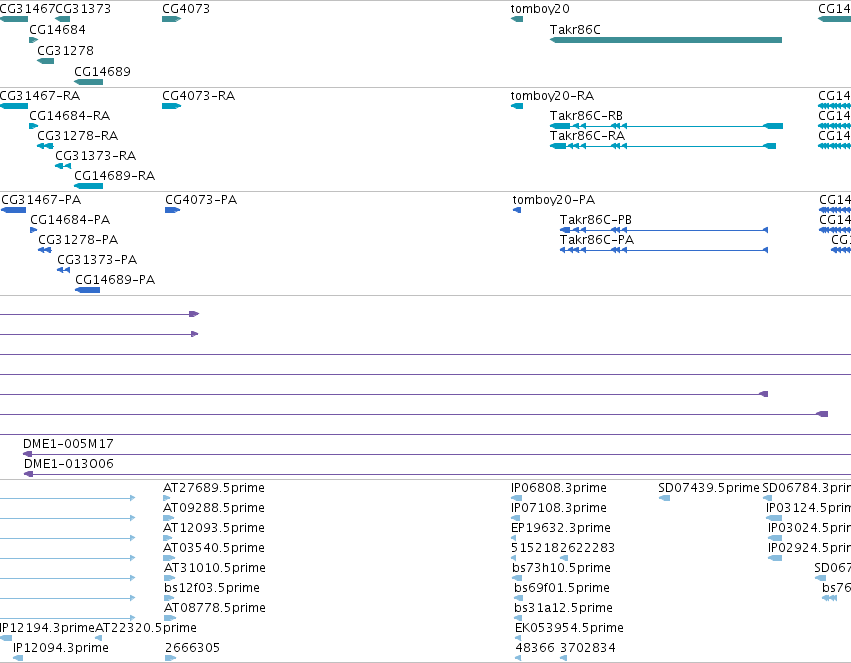851x663 pixels.
Task: Click EST AT27689.5prime
Action: tap(167, 498)
